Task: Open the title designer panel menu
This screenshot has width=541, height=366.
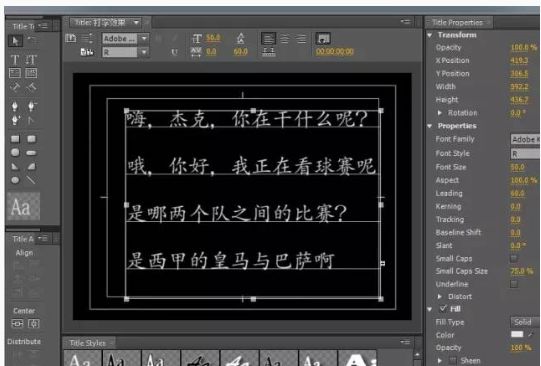Action: tap(405, 22)
